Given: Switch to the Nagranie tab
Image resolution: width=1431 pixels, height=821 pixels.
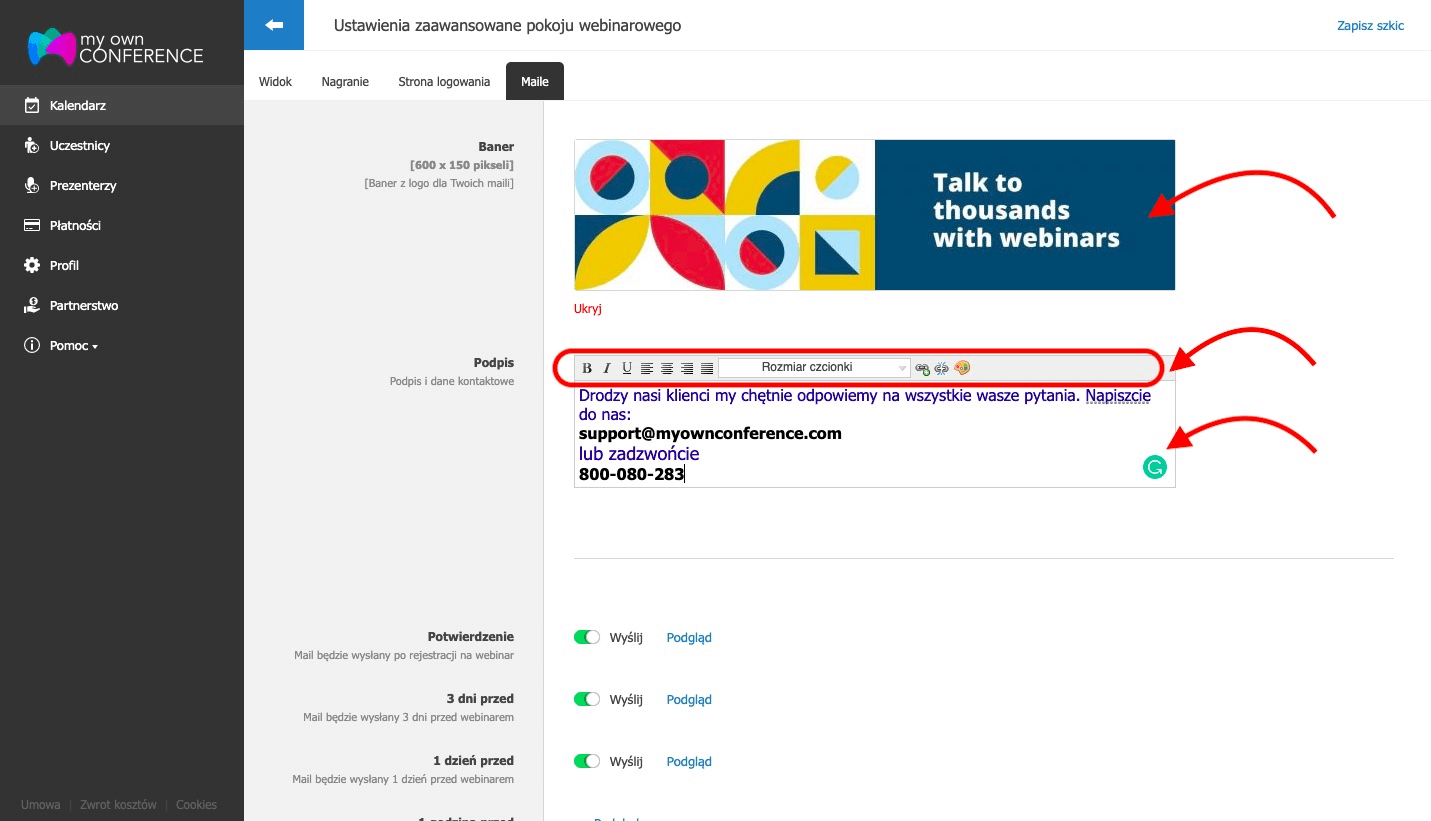Looking at the screenshot, I should 344,81.
